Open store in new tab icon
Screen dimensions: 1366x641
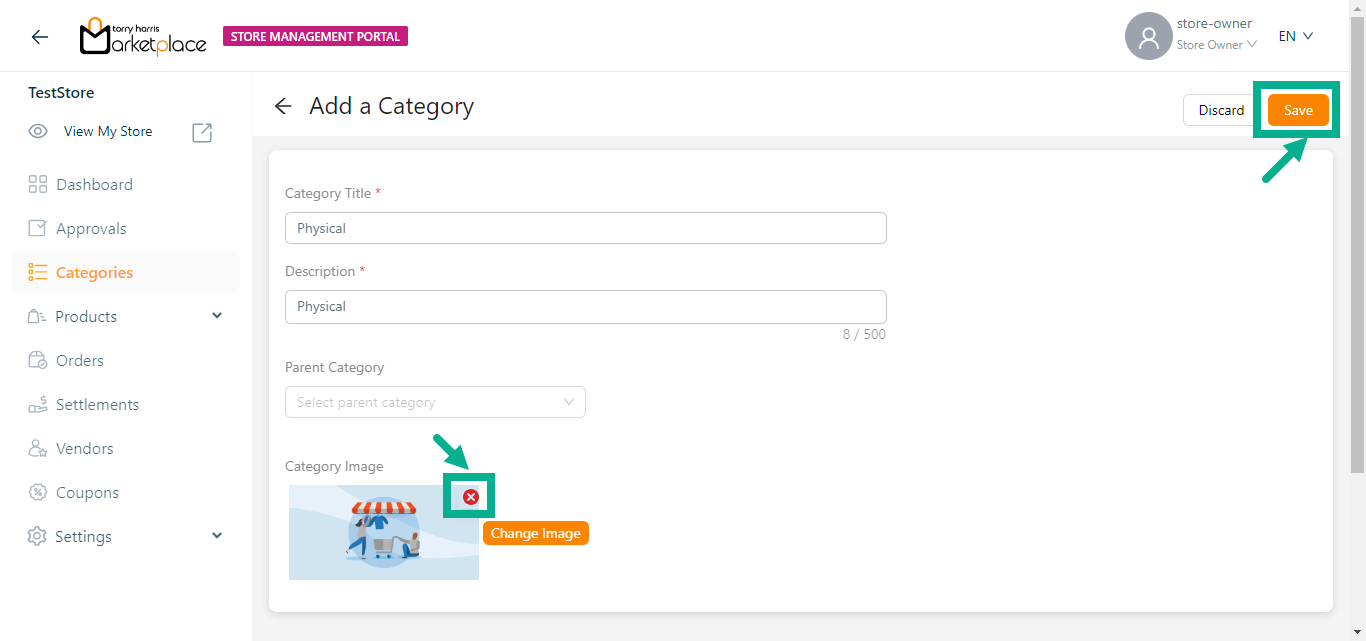(x=202, y=132)
